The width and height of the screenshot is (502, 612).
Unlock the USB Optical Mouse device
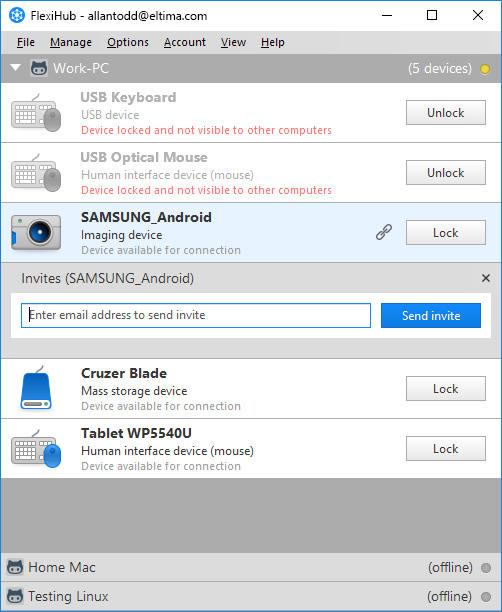point(446,173)
